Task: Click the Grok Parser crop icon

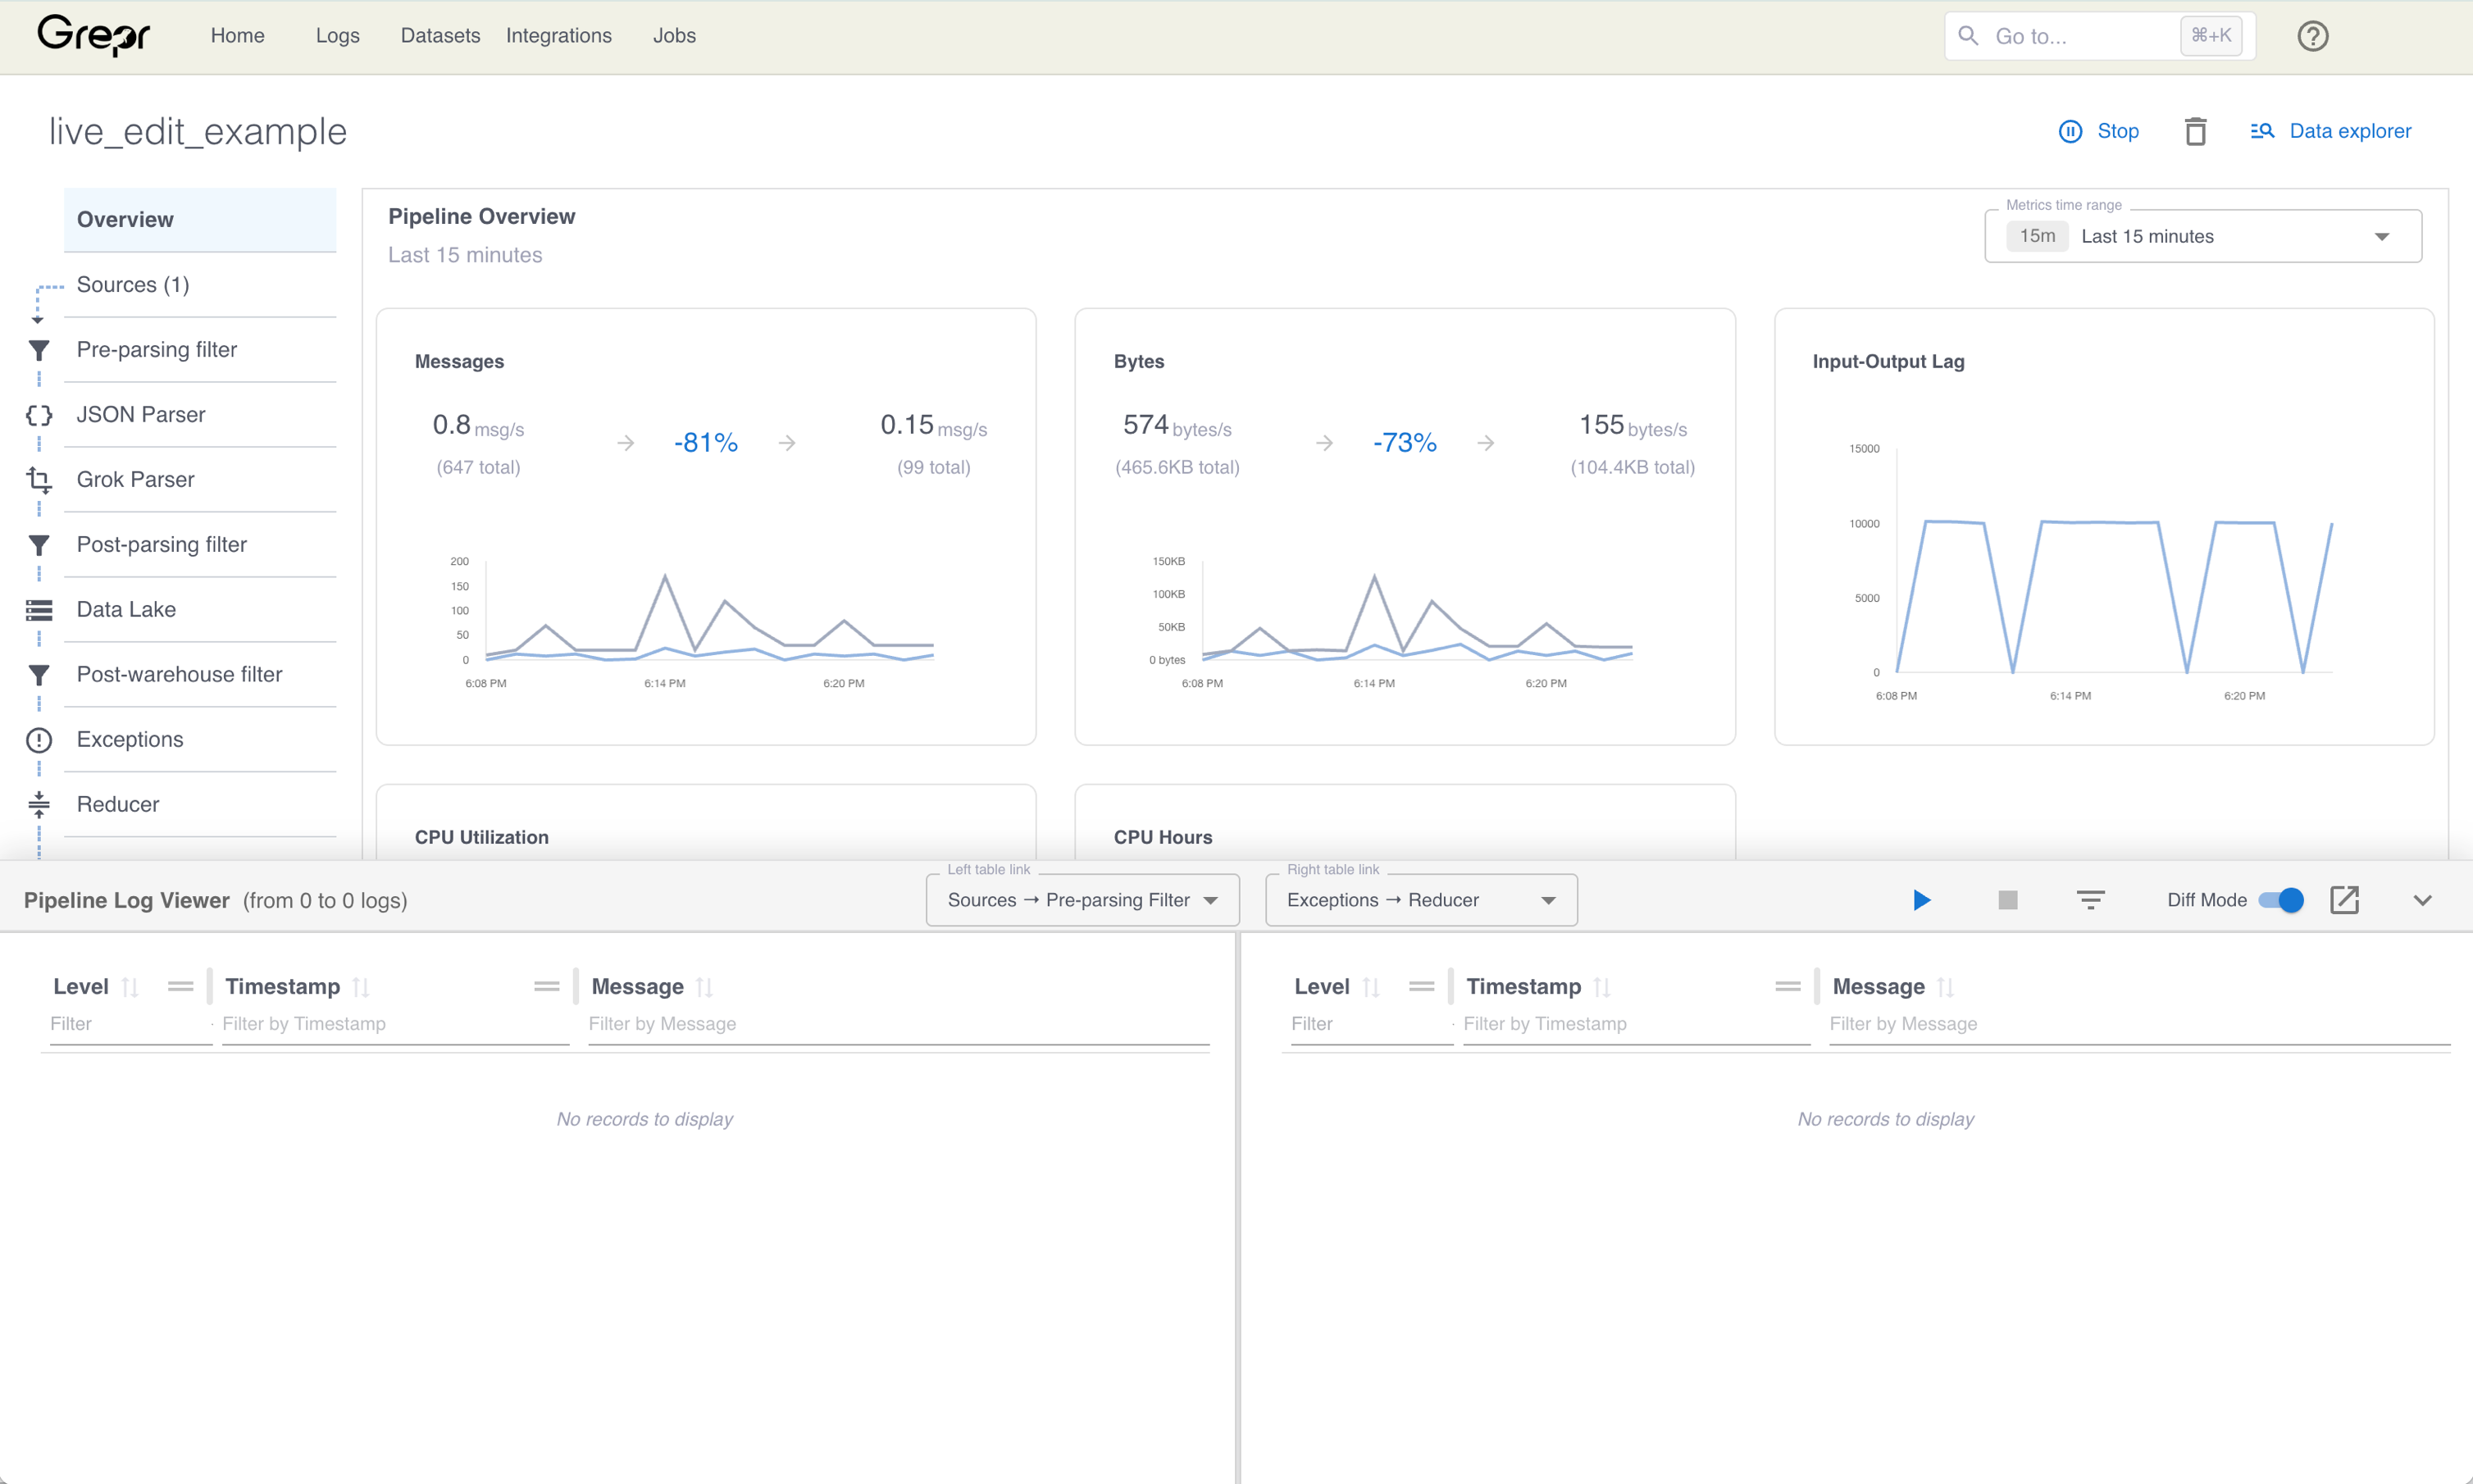Action: (39, 480)
